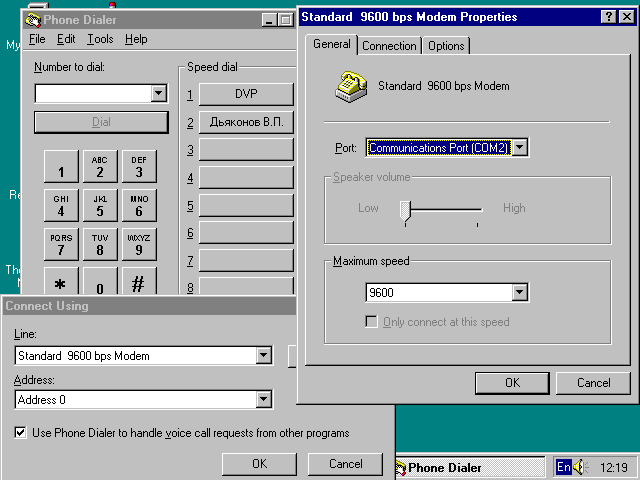Switch to the Options tab
Viewport: 640px width, 480px height.
(x=446, y=46)
